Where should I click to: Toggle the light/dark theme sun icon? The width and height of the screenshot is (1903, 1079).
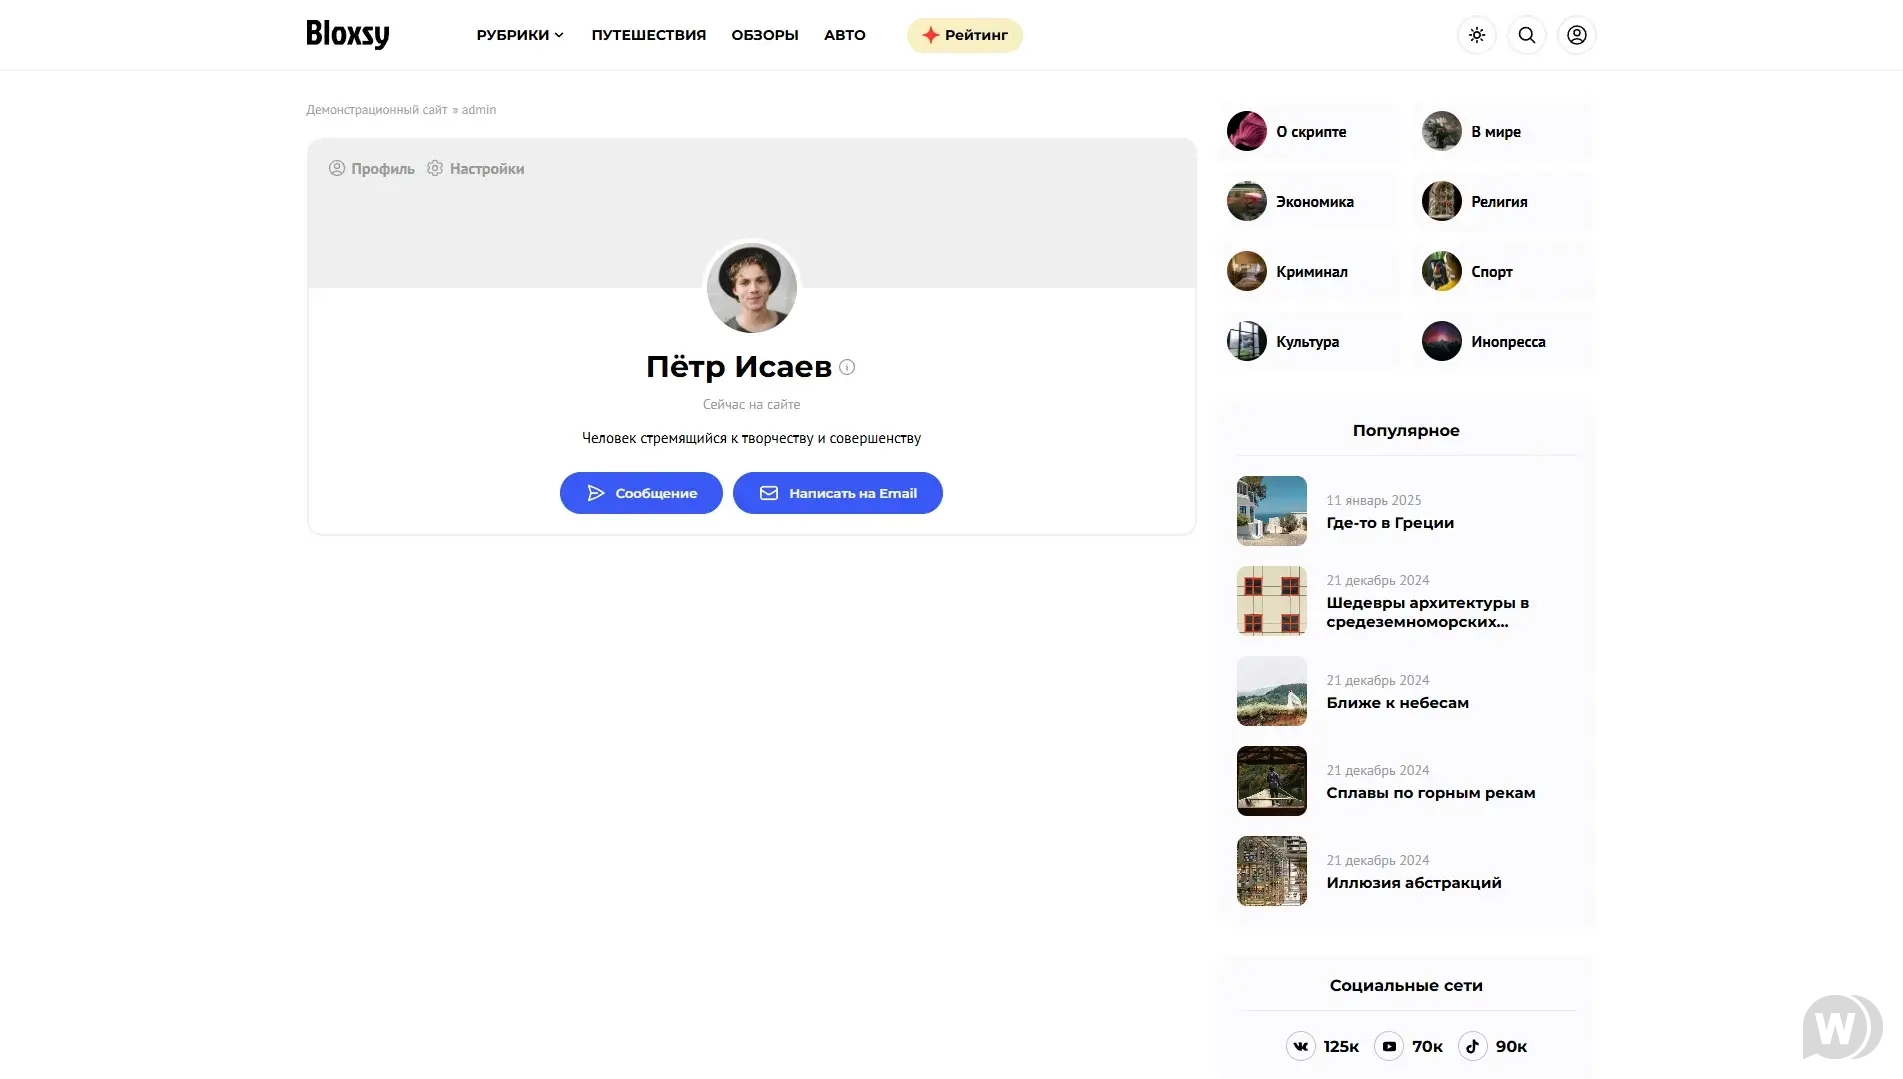[x=1476, y=35]
